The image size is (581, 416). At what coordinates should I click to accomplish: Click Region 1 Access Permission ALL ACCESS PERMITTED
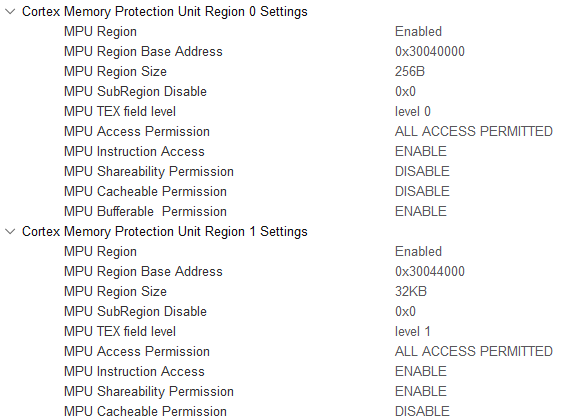pos(474,352)
